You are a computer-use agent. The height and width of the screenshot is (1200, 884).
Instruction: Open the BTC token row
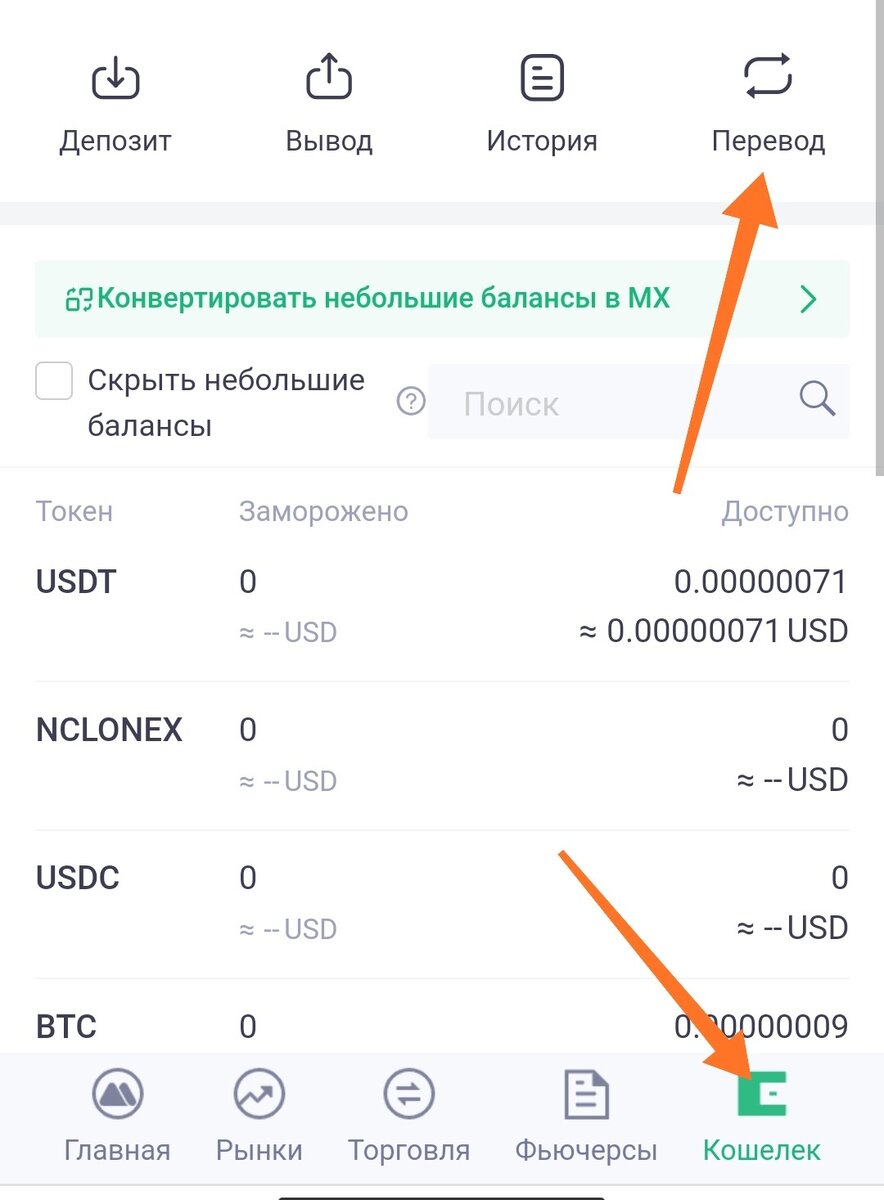coord(442,1026)
